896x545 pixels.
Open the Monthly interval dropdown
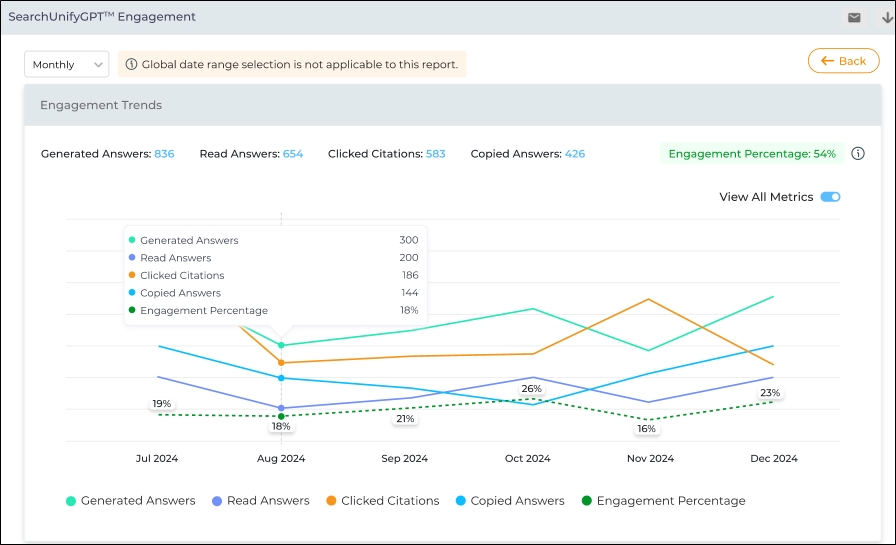point(66,65)
